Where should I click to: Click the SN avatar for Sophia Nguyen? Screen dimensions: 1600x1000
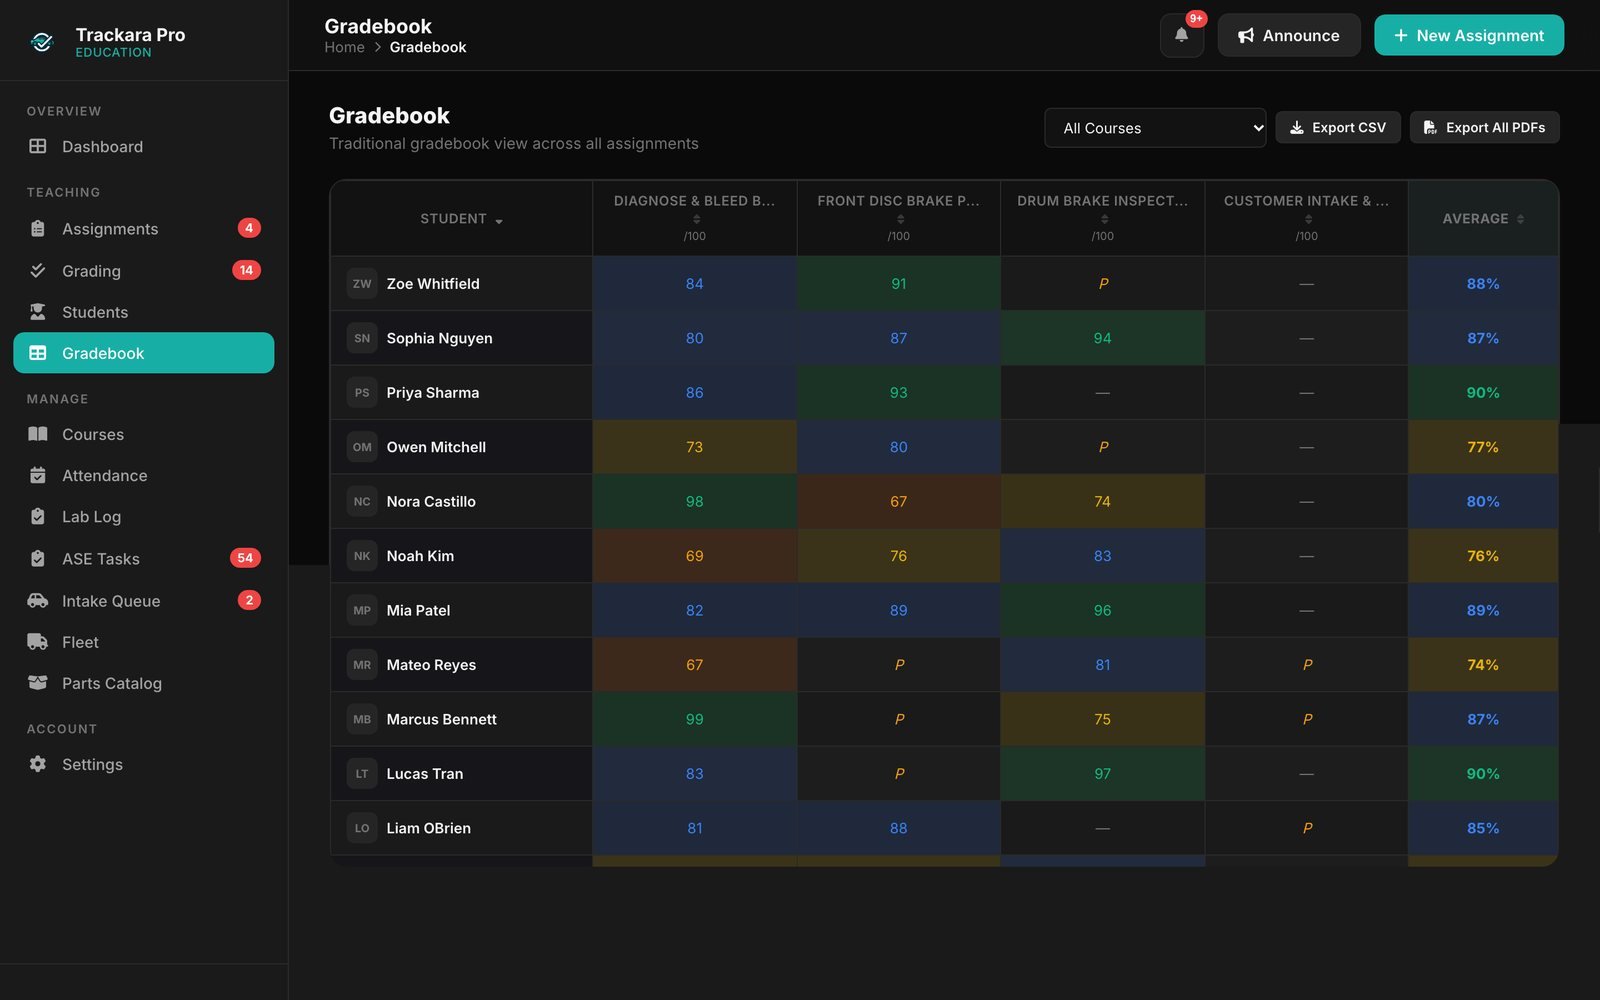[362, 338]
